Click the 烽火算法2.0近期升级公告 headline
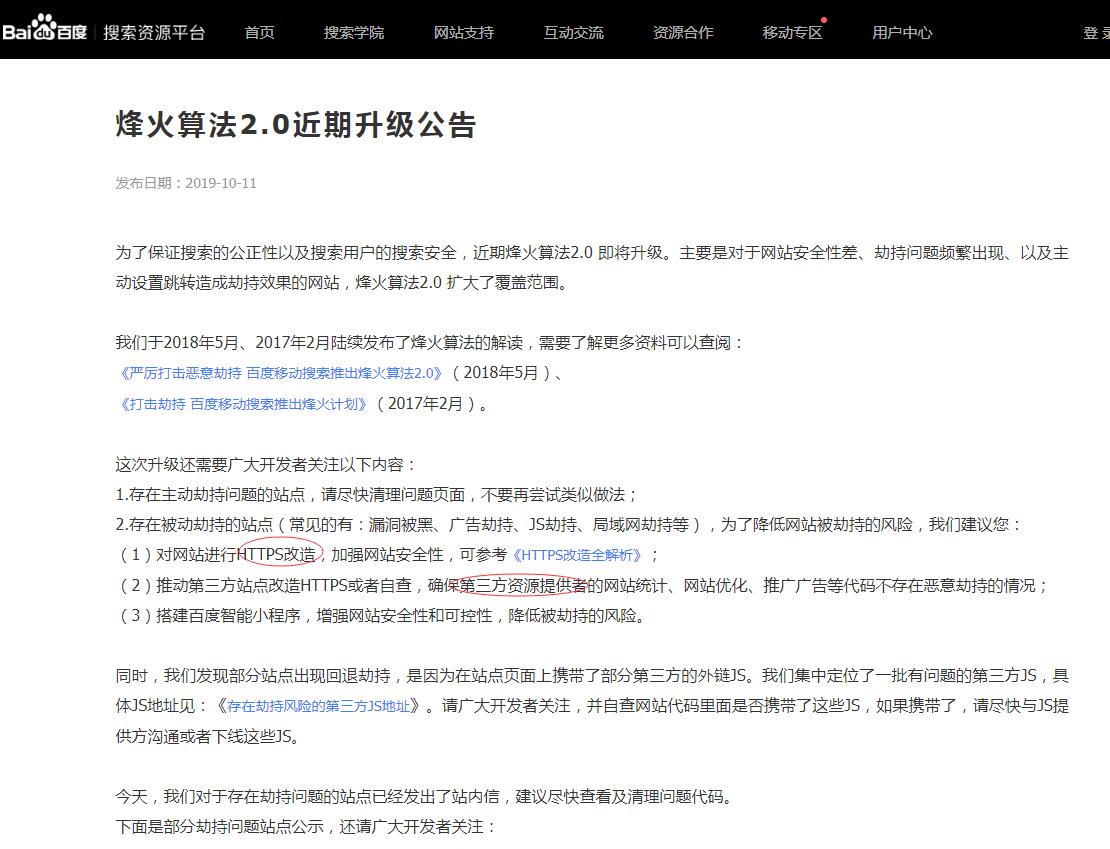The image size is (1110, 849). 296,125
